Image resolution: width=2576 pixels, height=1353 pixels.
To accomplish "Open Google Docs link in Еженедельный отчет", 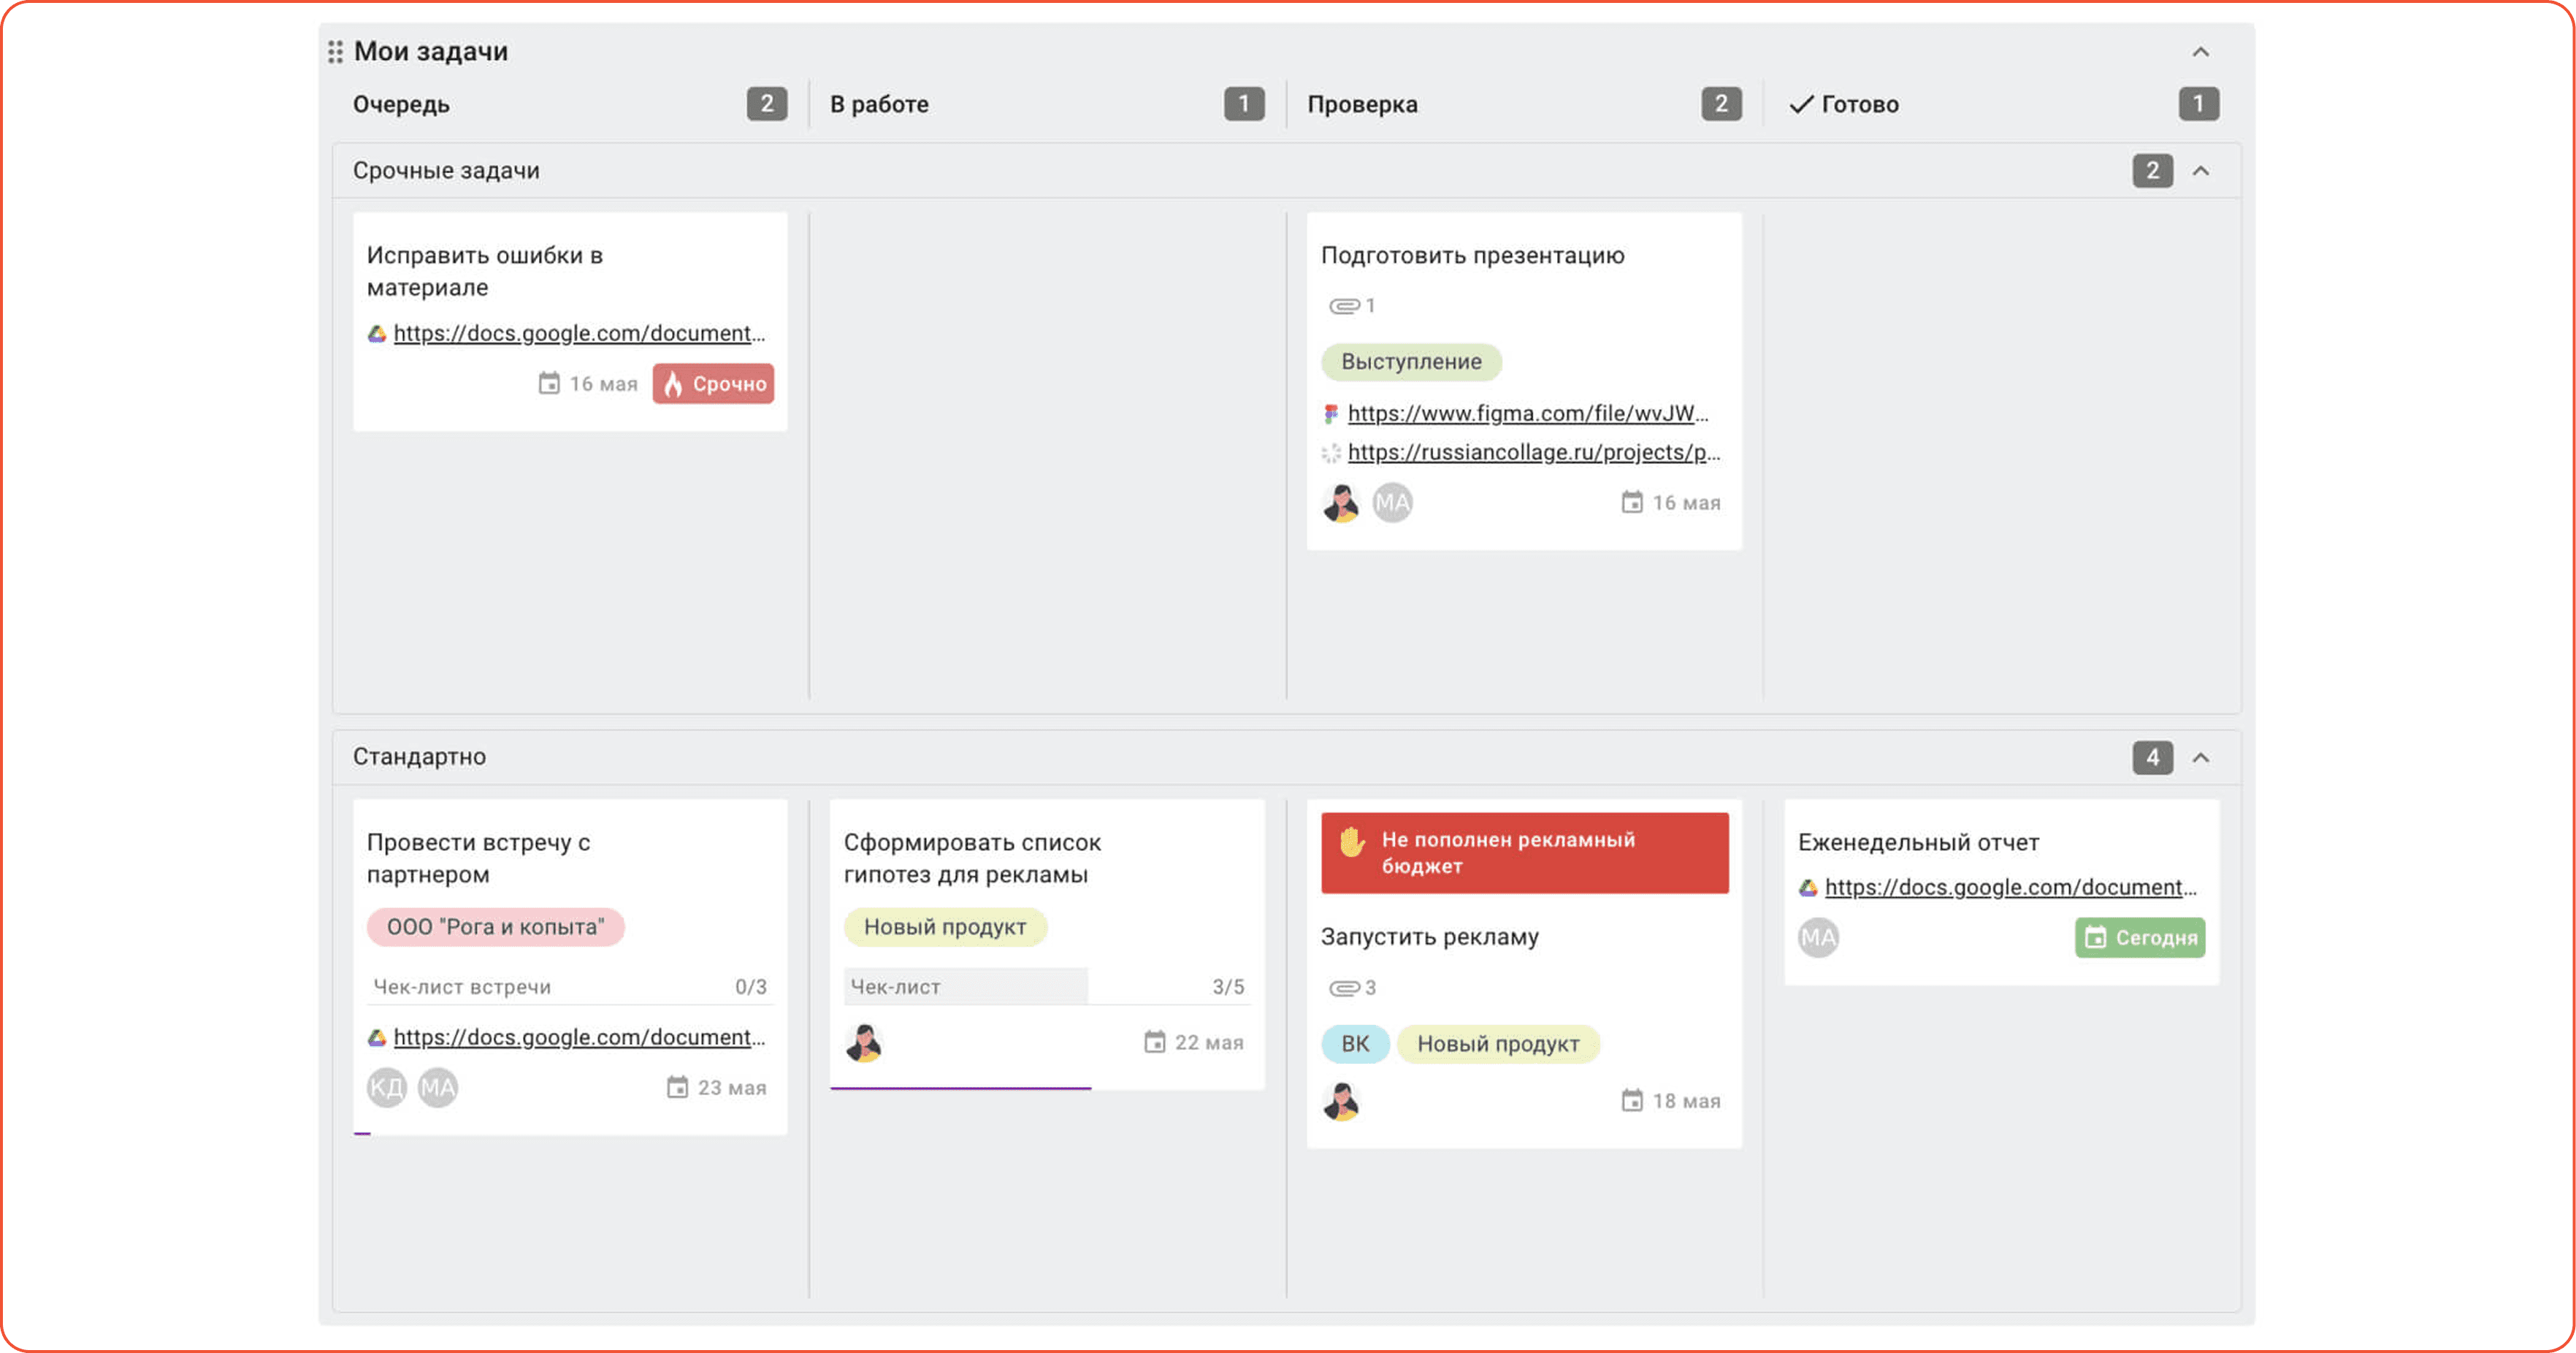I will click(x=2010, y=887).
